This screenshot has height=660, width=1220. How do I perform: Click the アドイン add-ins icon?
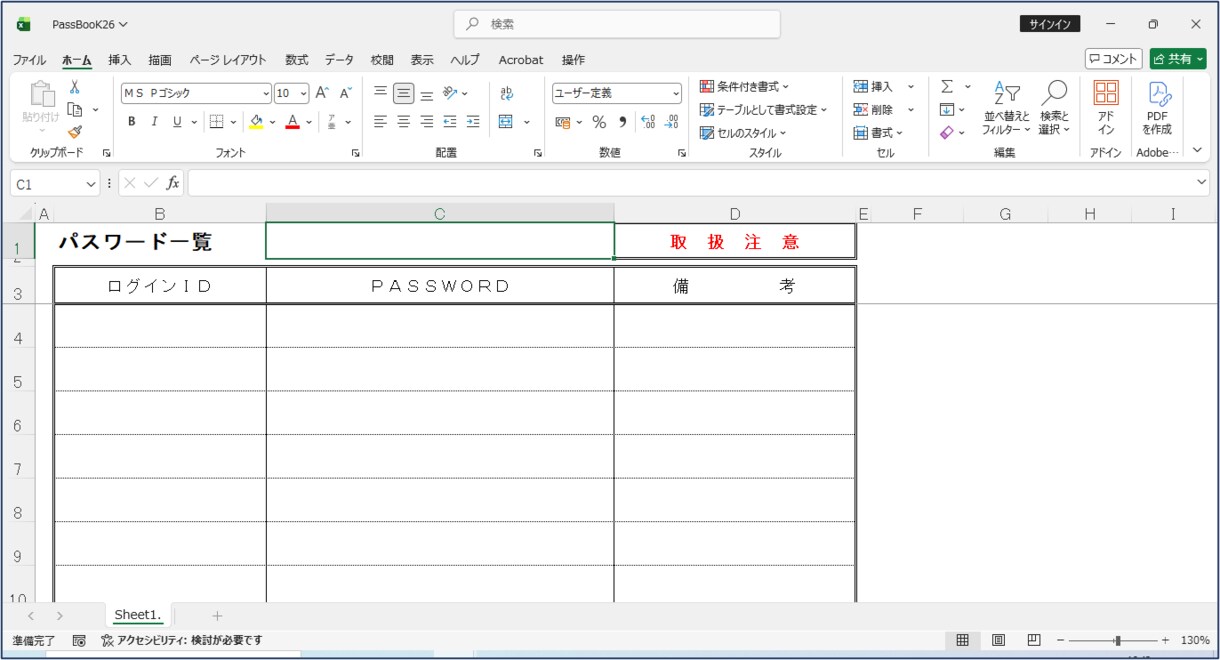click(1106, 109)
